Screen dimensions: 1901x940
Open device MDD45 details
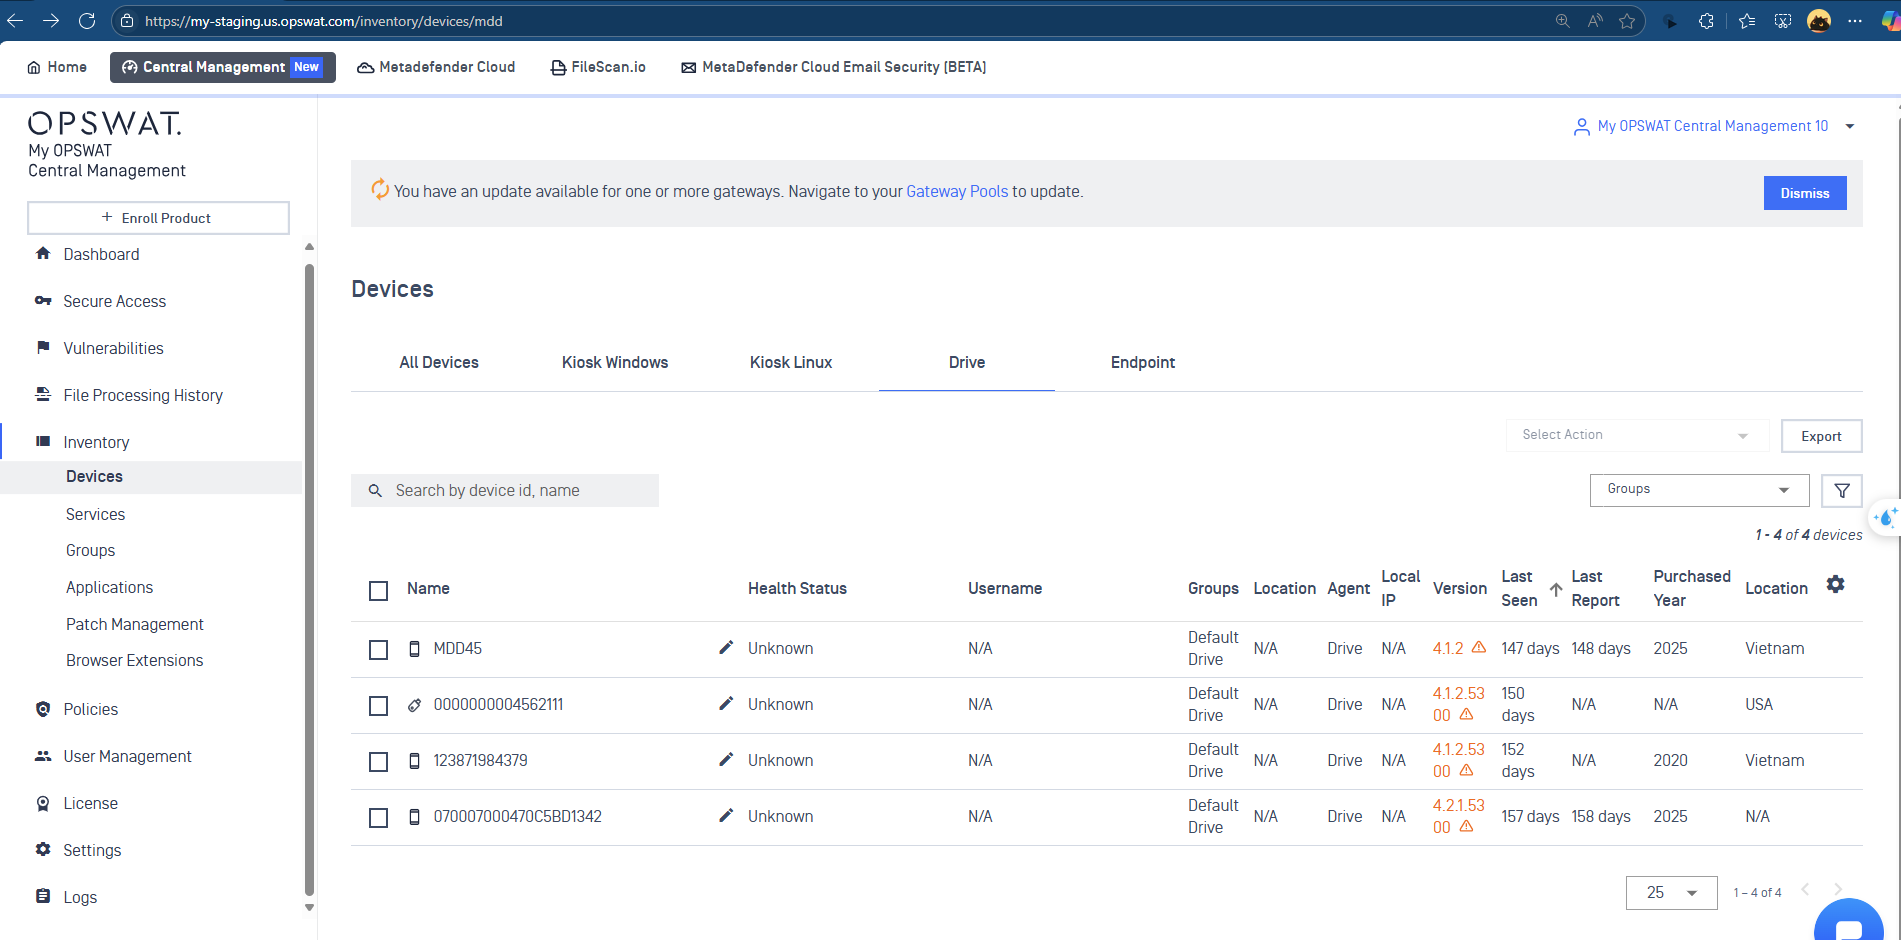point(457,648)
